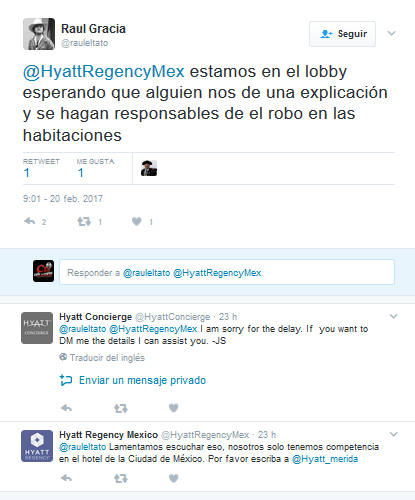Expand Hyatt Concierge tweet options chevron
Image resolution: width=415 pixels, height=500 pixels.
coord(394,316)
